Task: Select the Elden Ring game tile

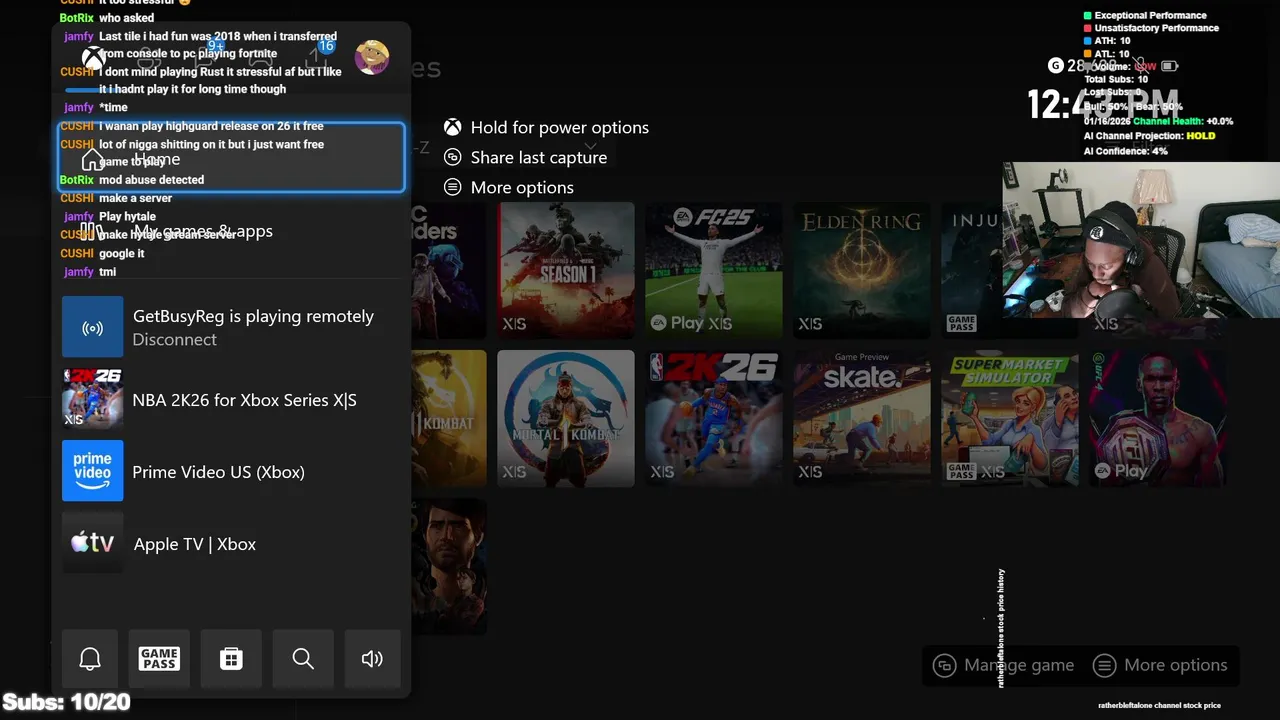Action: [x=862, y=270]
